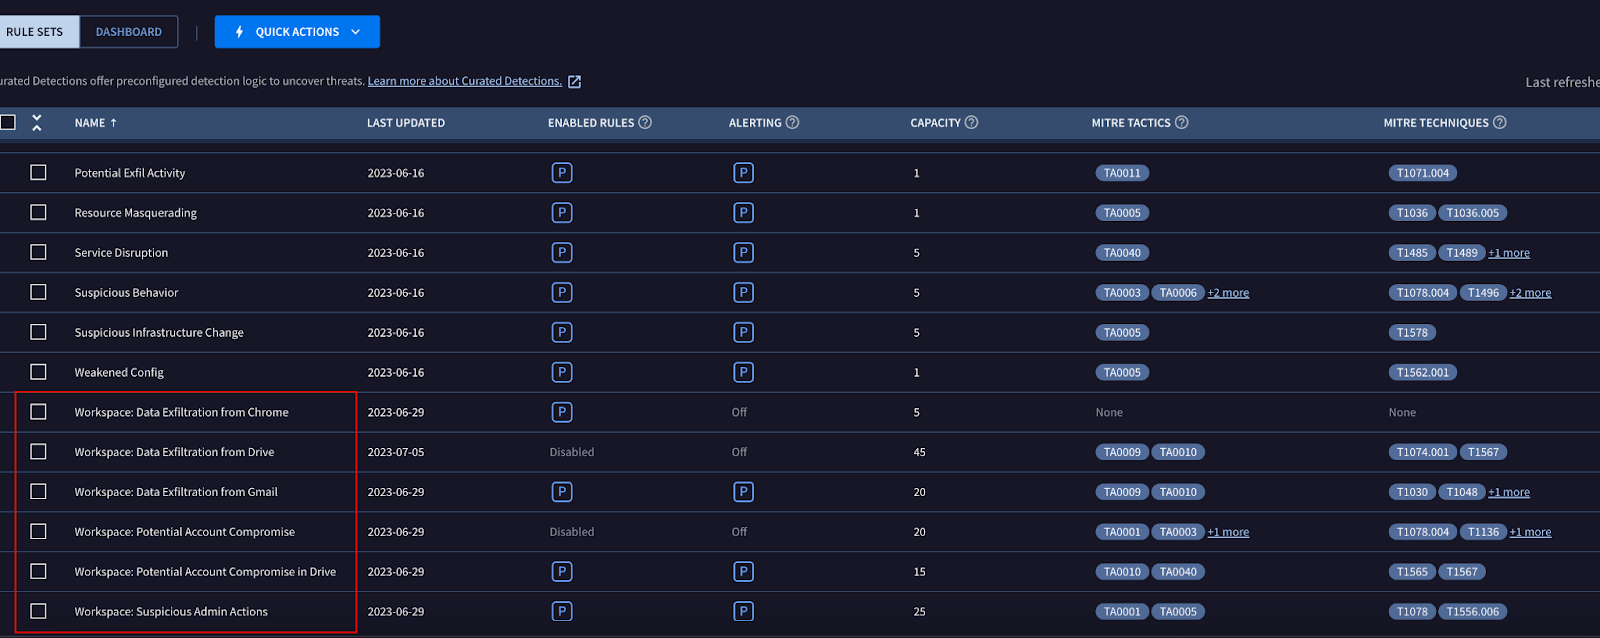Click the MITRE Techniques help icon
The image size is (1600, 638).
tap(1499, 122)
